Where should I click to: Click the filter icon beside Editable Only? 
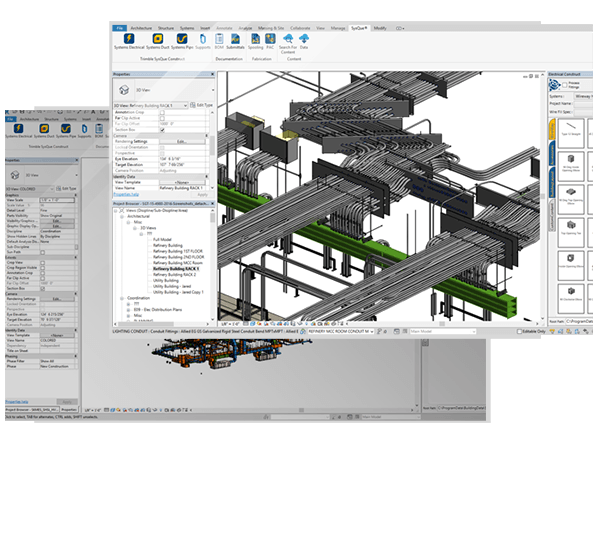pos(552,331)
